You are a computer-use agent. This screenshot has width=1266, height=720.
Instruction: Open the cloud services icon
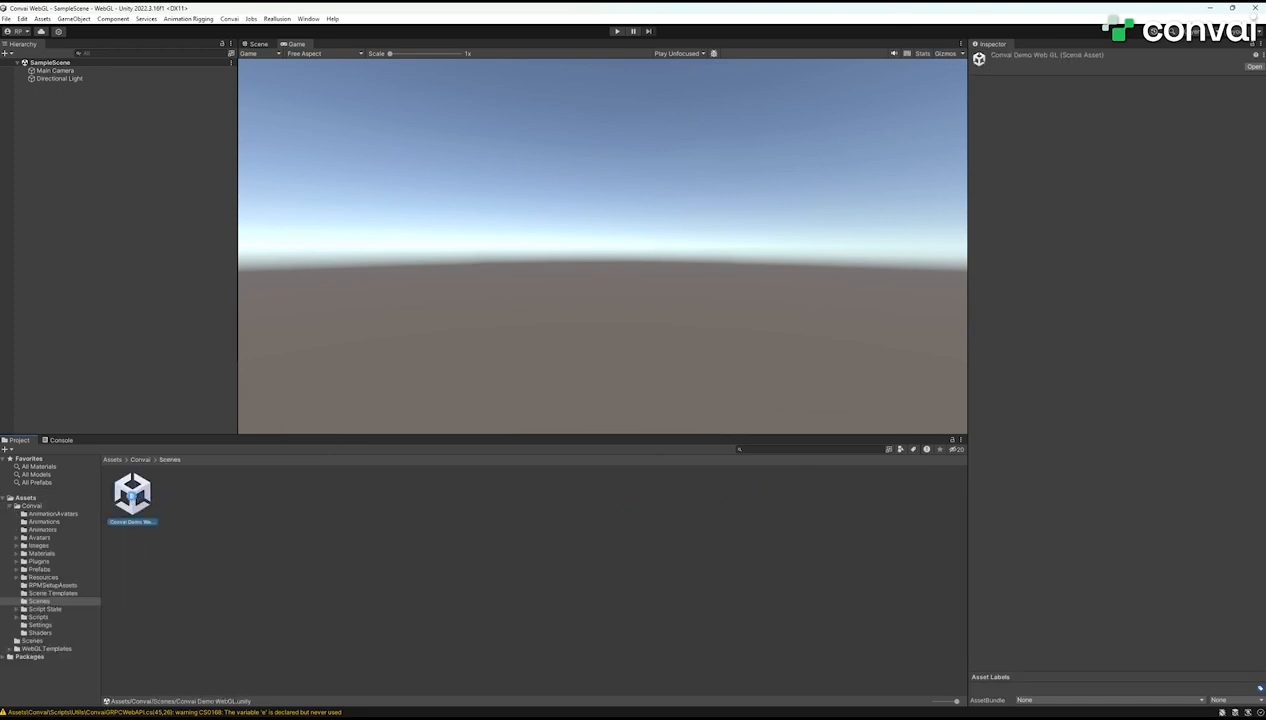point(41,31)
